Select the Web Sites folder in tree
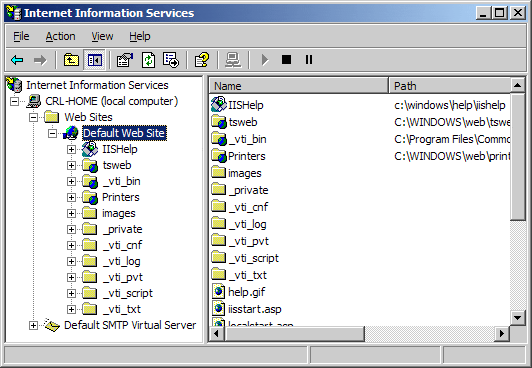532x368 pixels. (88, 117)
